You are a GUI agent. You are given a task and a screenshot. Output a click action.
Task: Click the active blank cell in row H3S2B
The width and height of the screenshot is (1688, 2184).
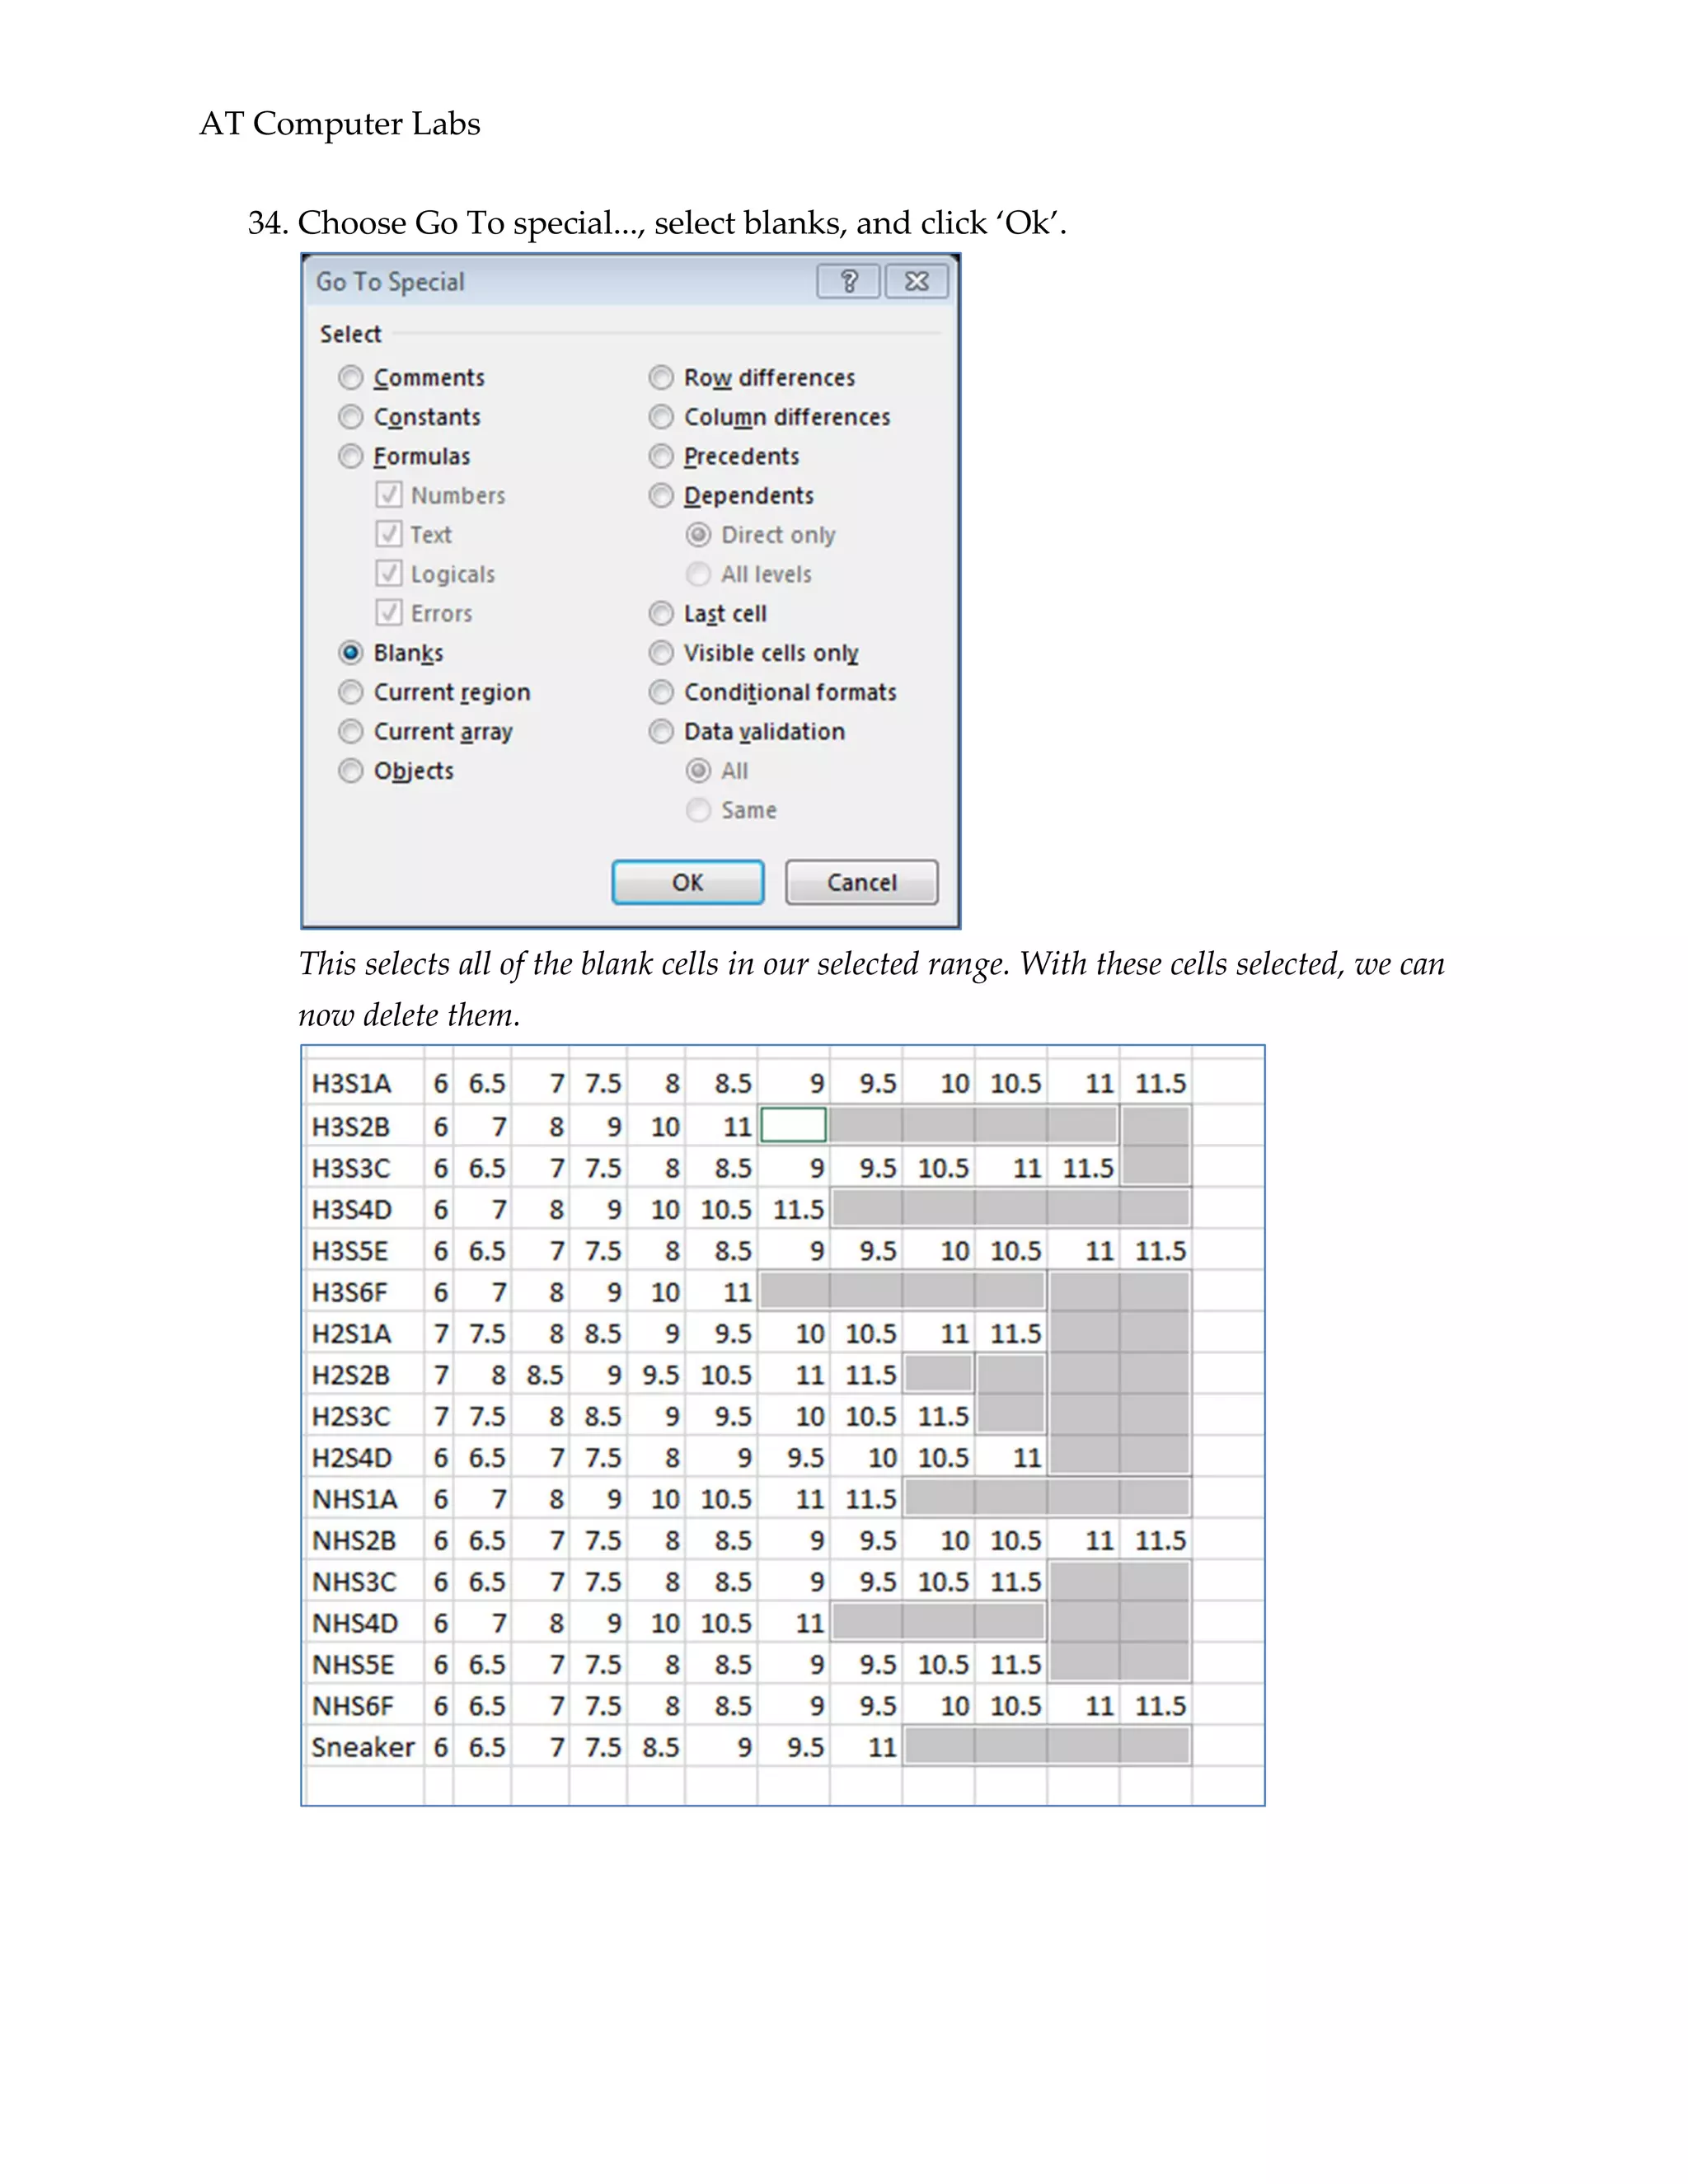pyautogui.click(x=794, y=1125)
